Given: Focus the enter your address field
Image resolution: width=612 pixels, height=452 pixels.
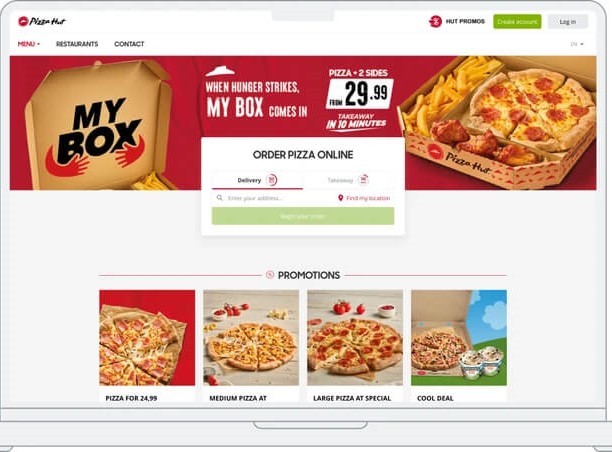Looking at the screenshot, I should coord(273,198).
